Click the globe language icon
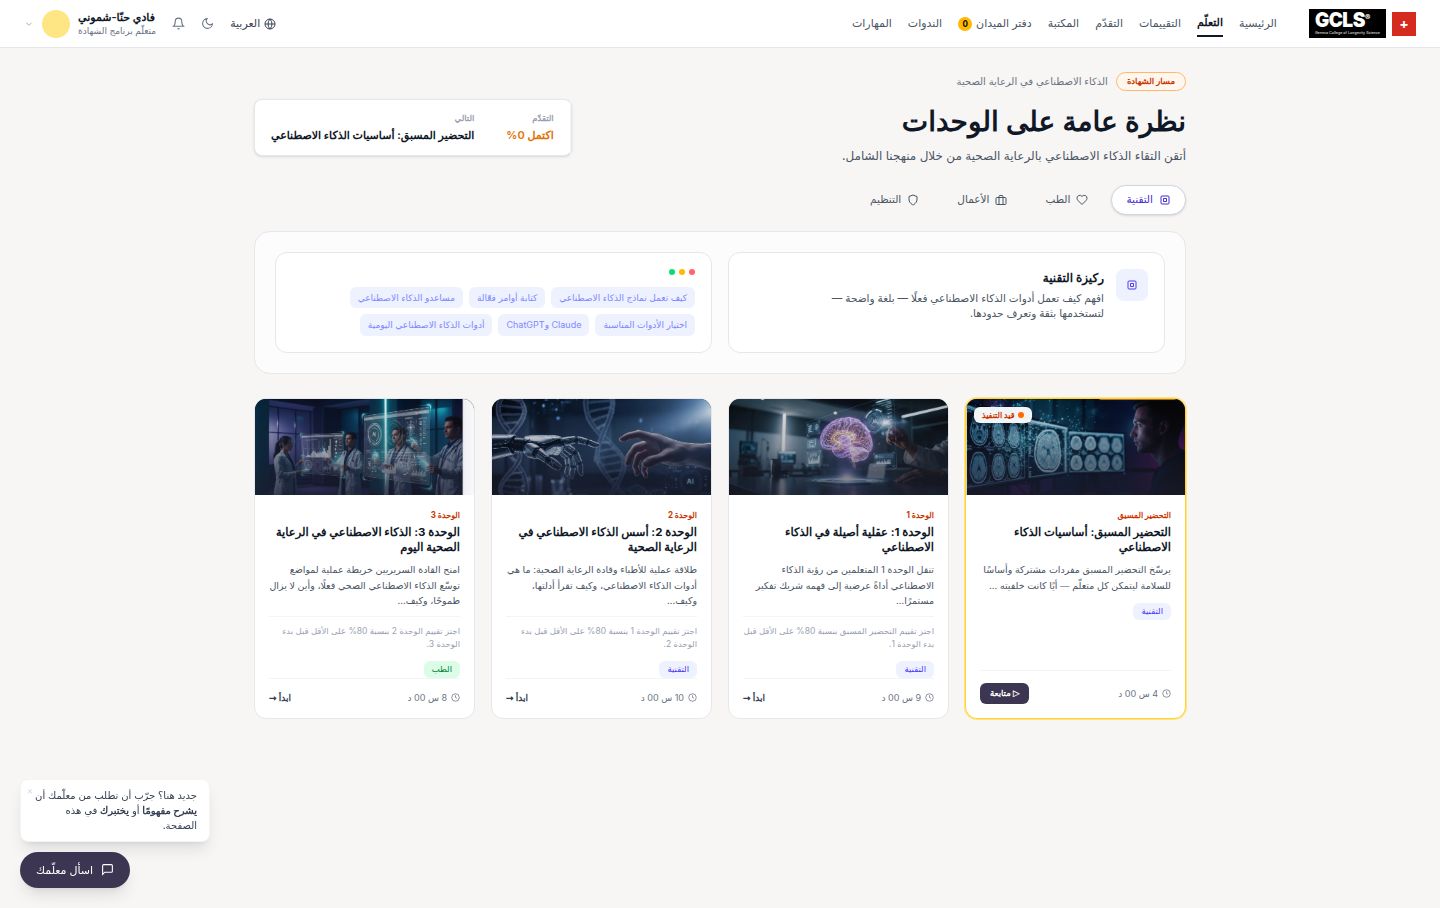 pos(270,23)
